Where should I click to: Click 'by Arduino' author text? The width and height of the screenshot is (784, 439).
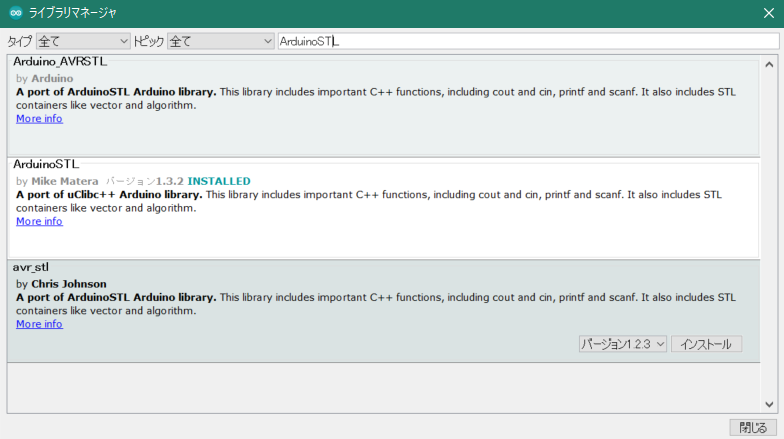tap(44, 78)
